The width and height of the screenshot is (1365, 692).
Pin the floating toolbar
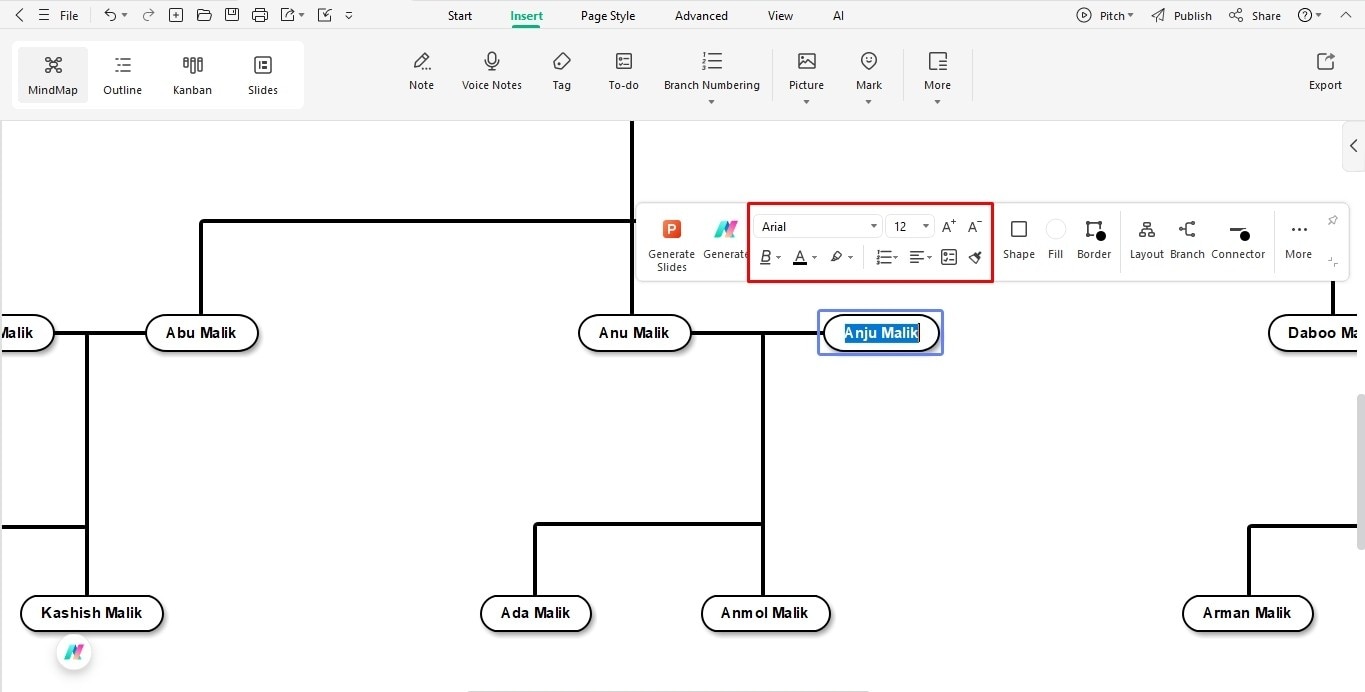[x=1332, y=220]
